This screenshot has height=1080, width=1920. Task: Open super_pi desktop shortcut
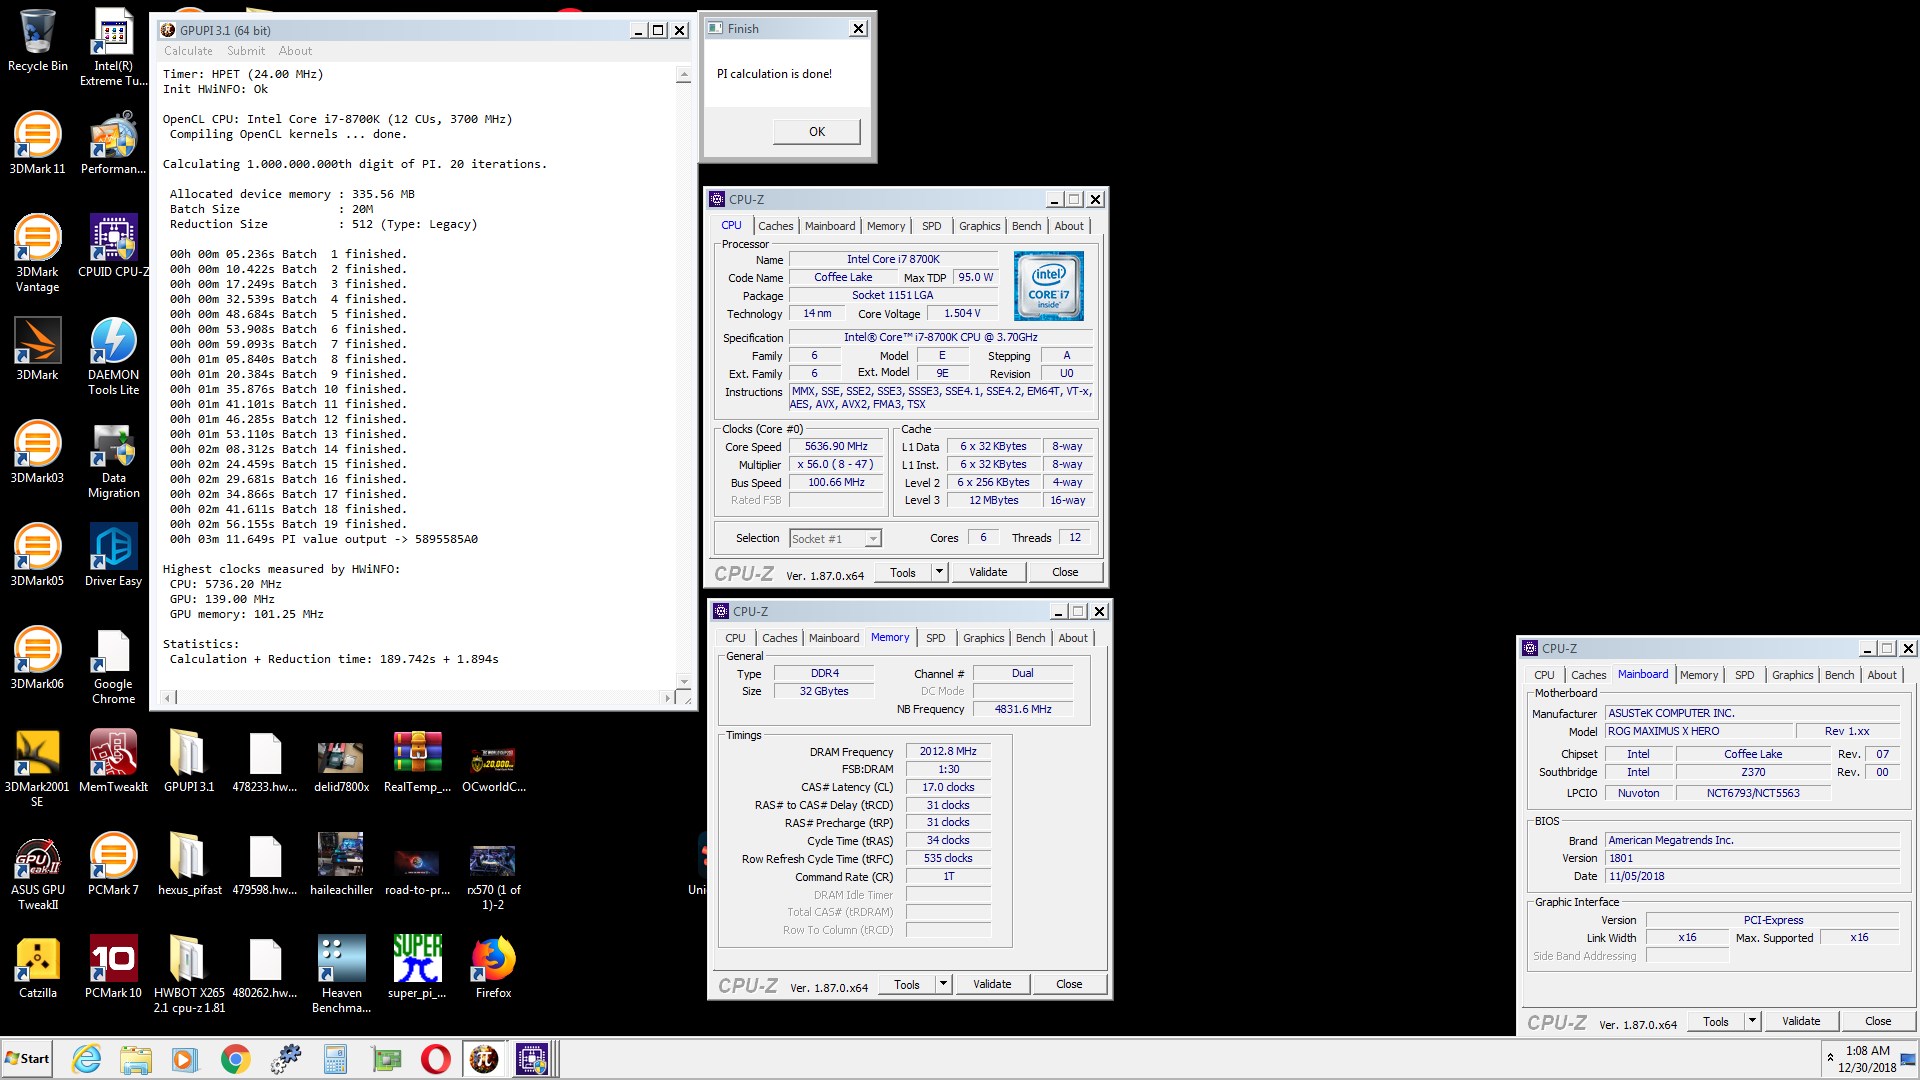pyautogui.click(x=417, y=967)
